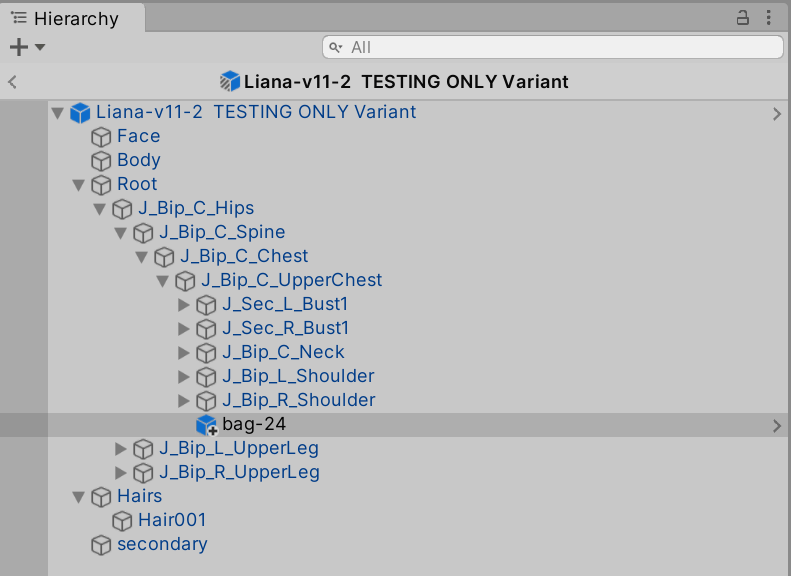The height and width of the screenshot is (576, 791).
Task: Click the prefab variant icon in header bar
Action: click(x=230, y=82)
